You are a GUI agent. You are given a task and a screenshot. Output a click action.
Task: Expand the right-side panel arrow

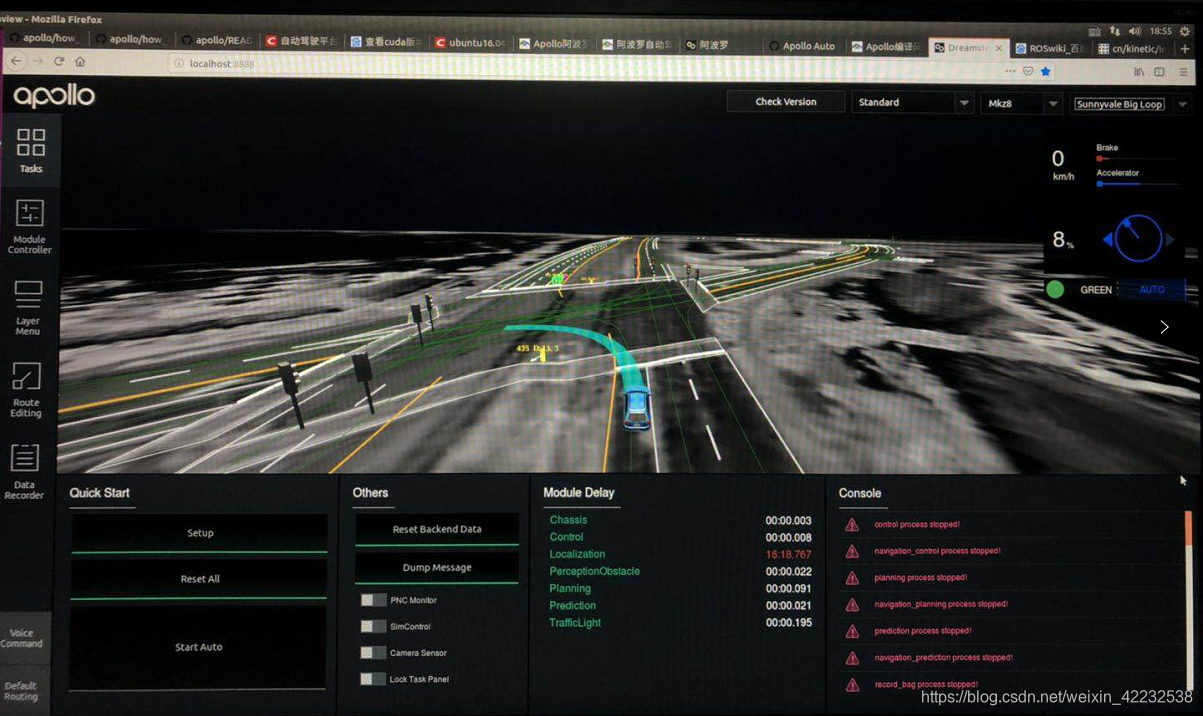(1164, 327)
